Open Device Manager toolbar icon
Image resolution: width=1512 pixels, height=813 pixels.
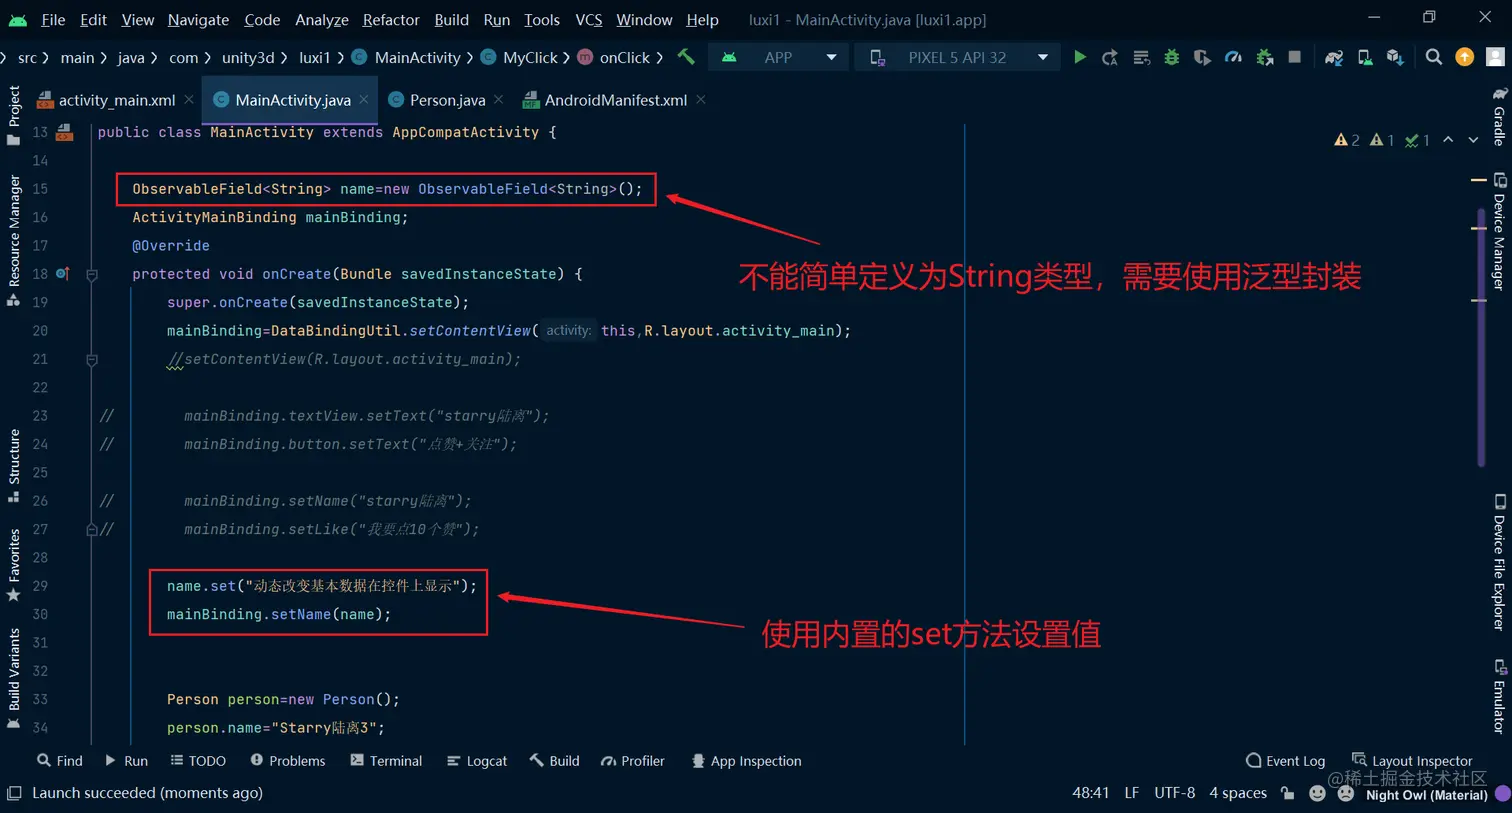[x=1365, y=58]
